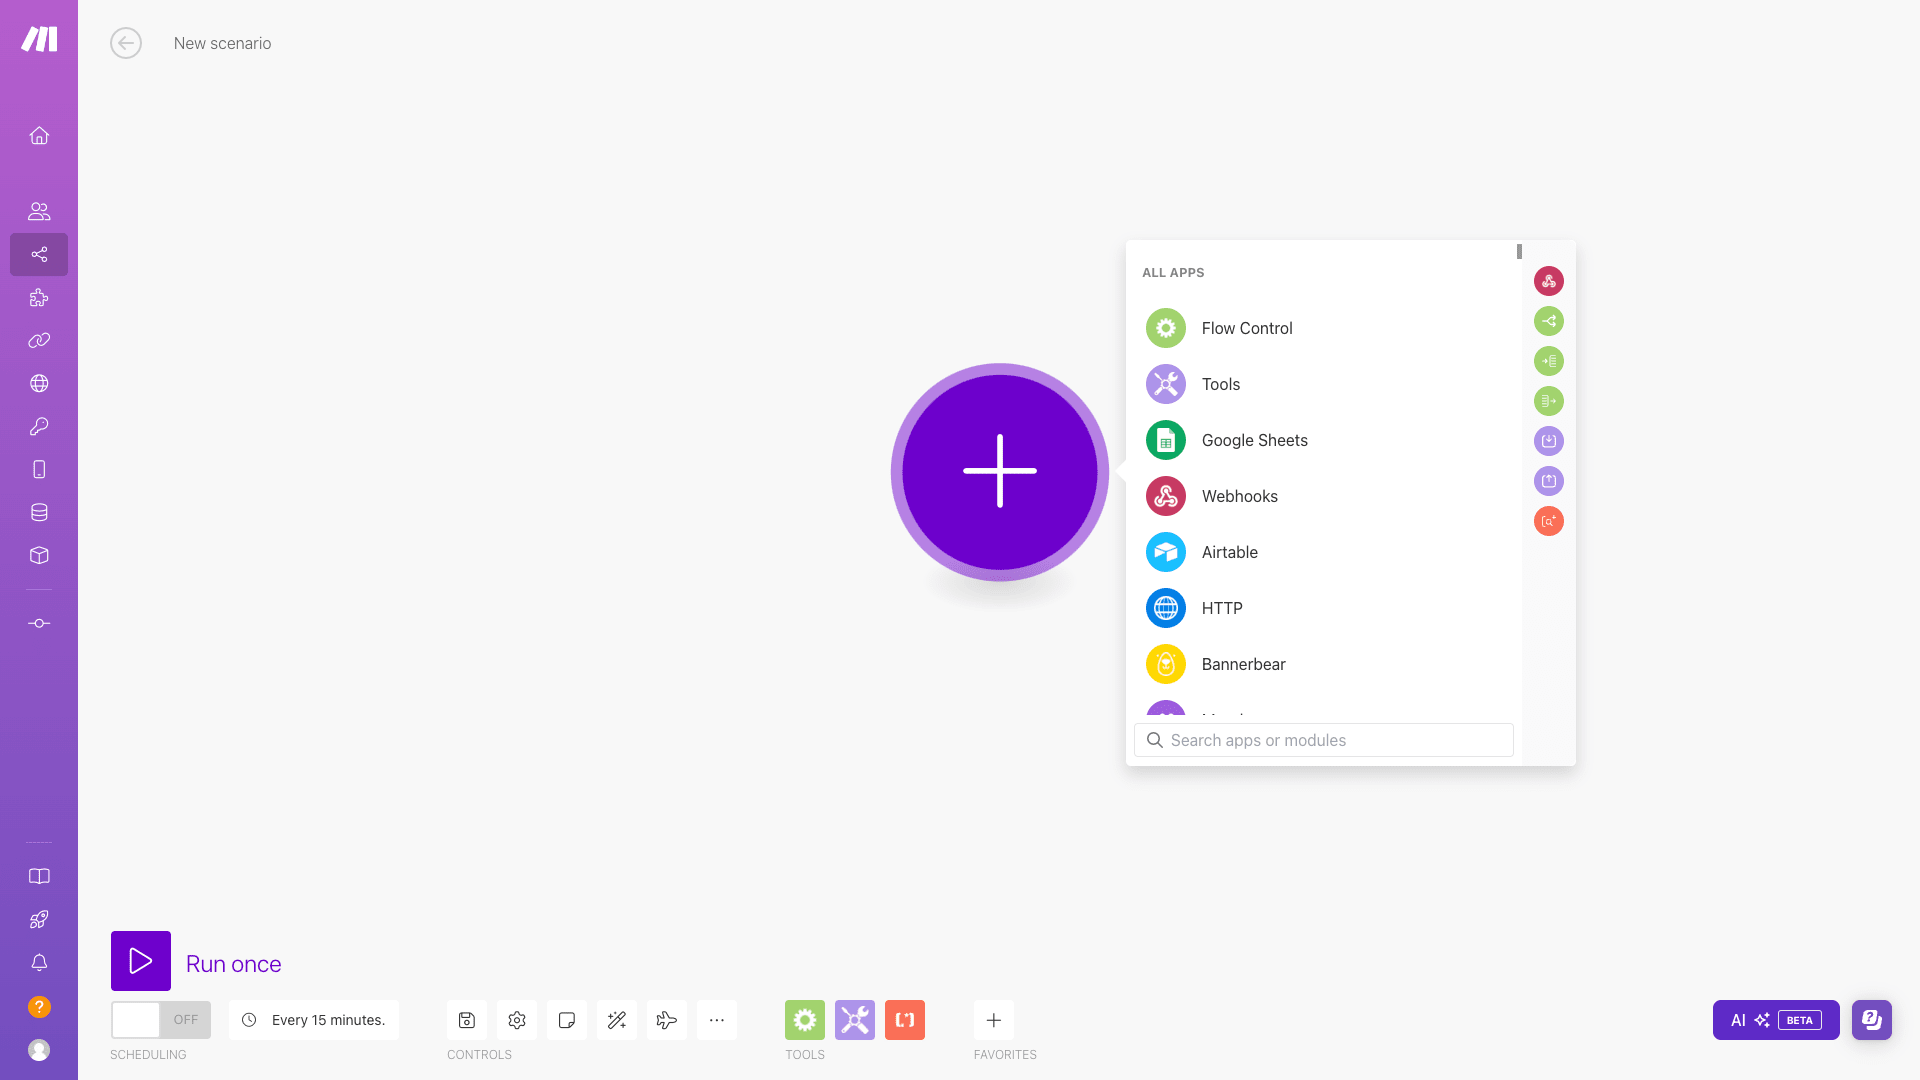Image resolution: width=1920 pixels, height=1080 pixels.
Task: Select the Webhooks app icon
Action: (x=1167, y=496)
